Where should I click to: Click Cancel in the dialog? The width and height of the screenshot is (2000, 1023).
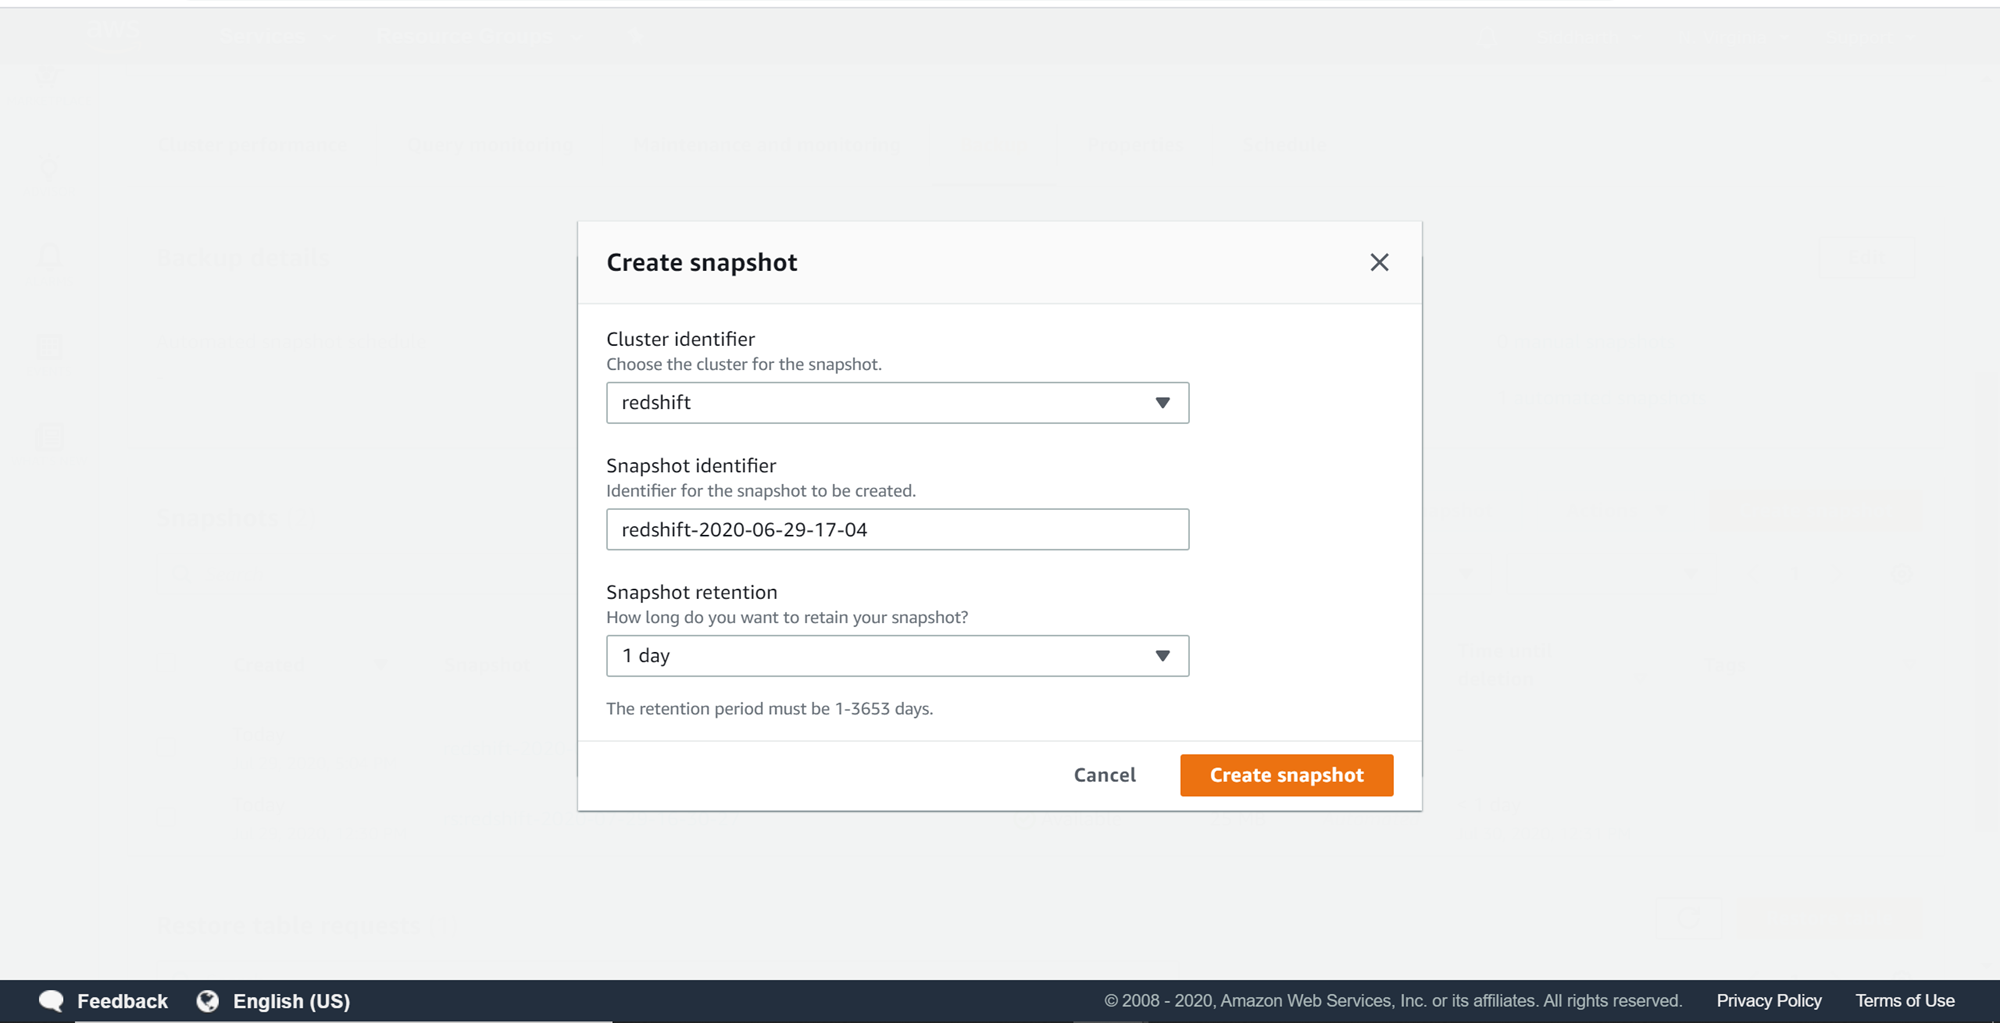point(1104,775)
